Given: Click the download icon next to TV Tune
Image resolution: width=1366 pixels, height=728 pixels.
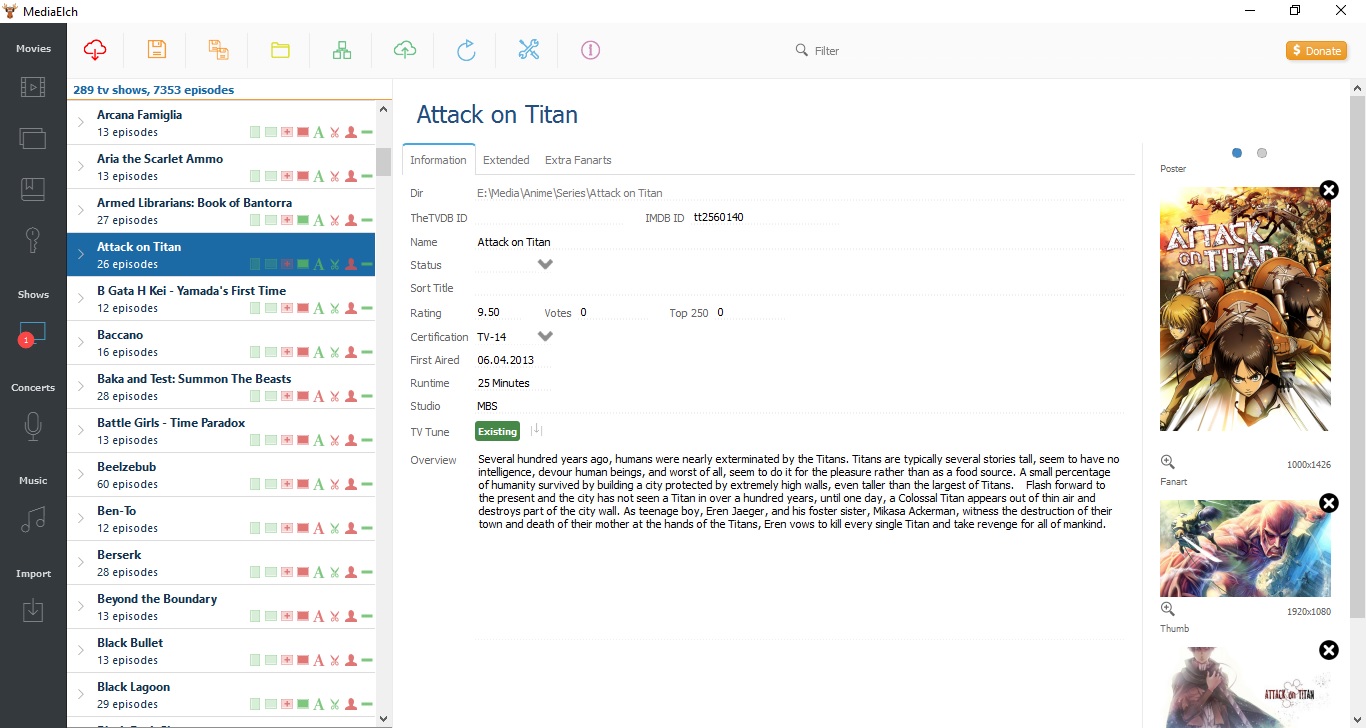Looking at the screenshot, I should tap(536, 430).
